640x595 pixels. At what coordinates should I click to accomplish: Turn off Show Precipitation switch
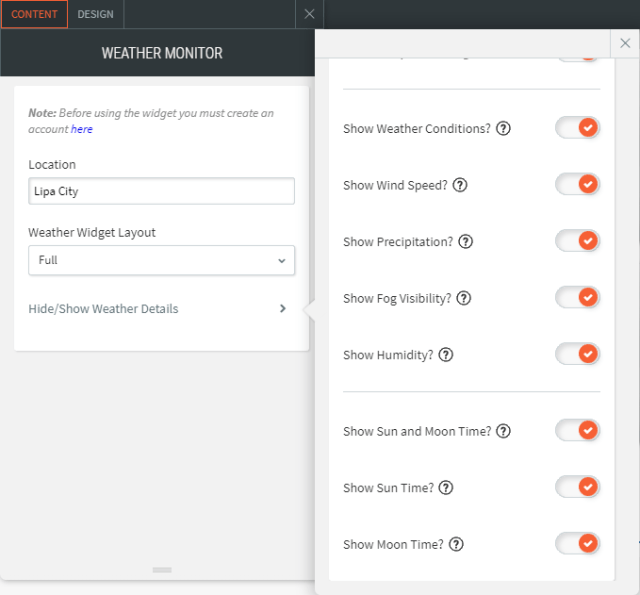pos(577,241)
